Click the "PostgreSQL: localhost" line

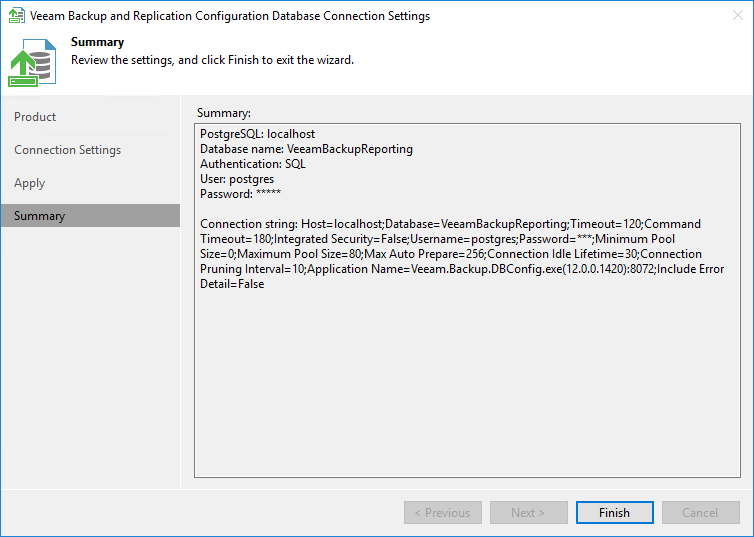(257, 134)
